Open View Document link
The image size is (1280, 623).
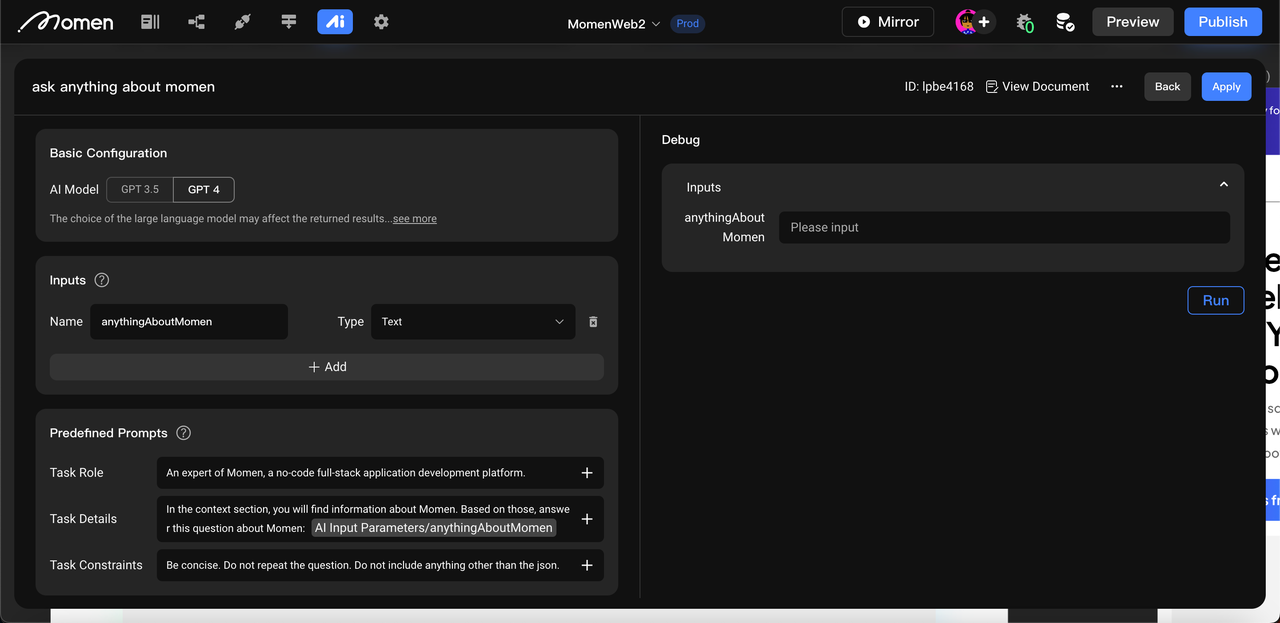click(x=1037, y=87)
